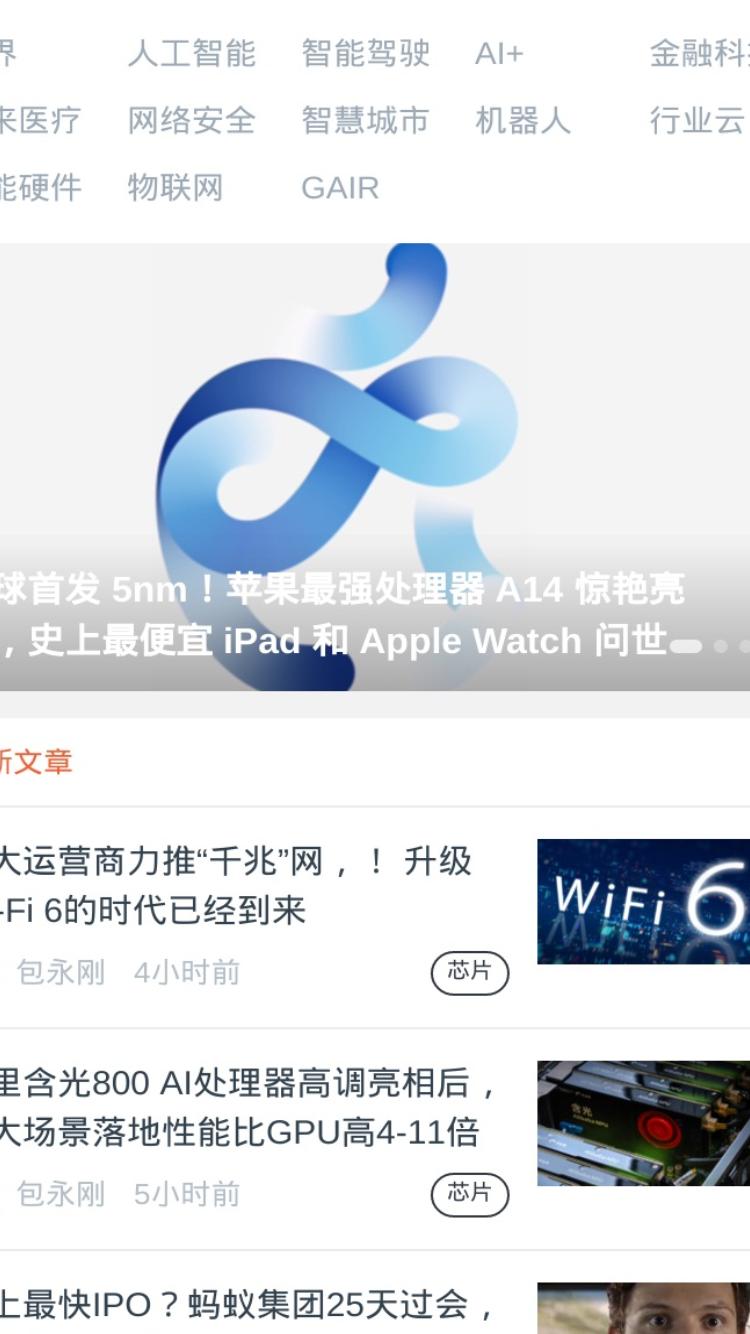Open the 物联网 category
The width and height of the screenshot is (750, 1334).
(175, 188)
